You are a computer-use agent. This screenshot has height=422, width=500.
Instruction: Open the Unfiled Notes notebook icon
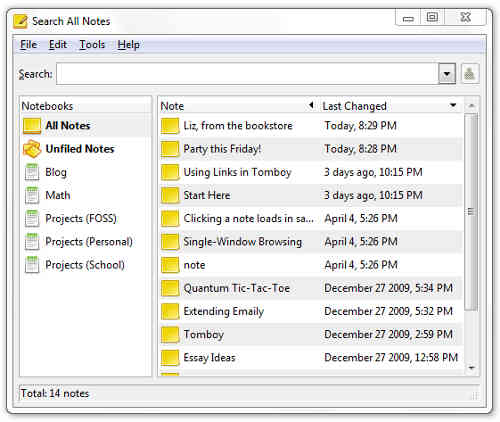pyautogui.click(x=32, y=149)
